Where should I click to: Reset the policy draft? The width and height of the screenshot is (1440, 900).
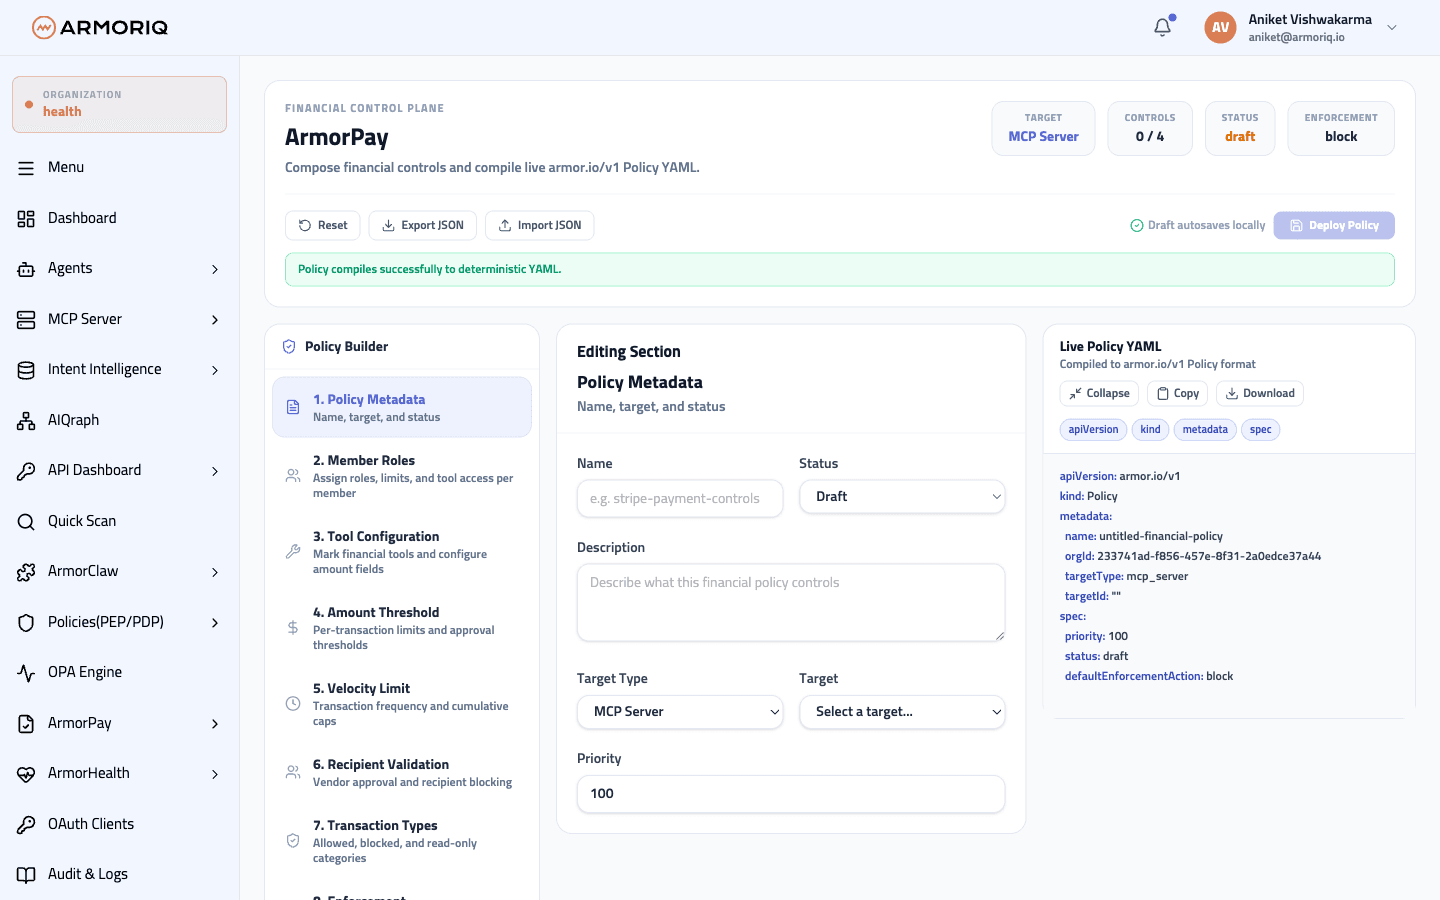click(x=323, y=226)
